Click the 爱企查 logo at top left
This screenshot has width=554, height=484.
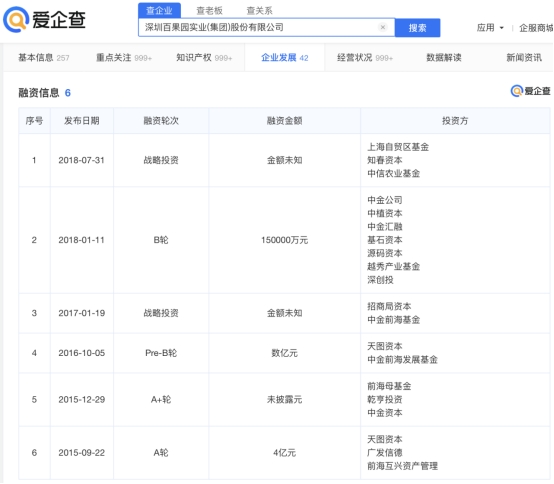[45, 19]
